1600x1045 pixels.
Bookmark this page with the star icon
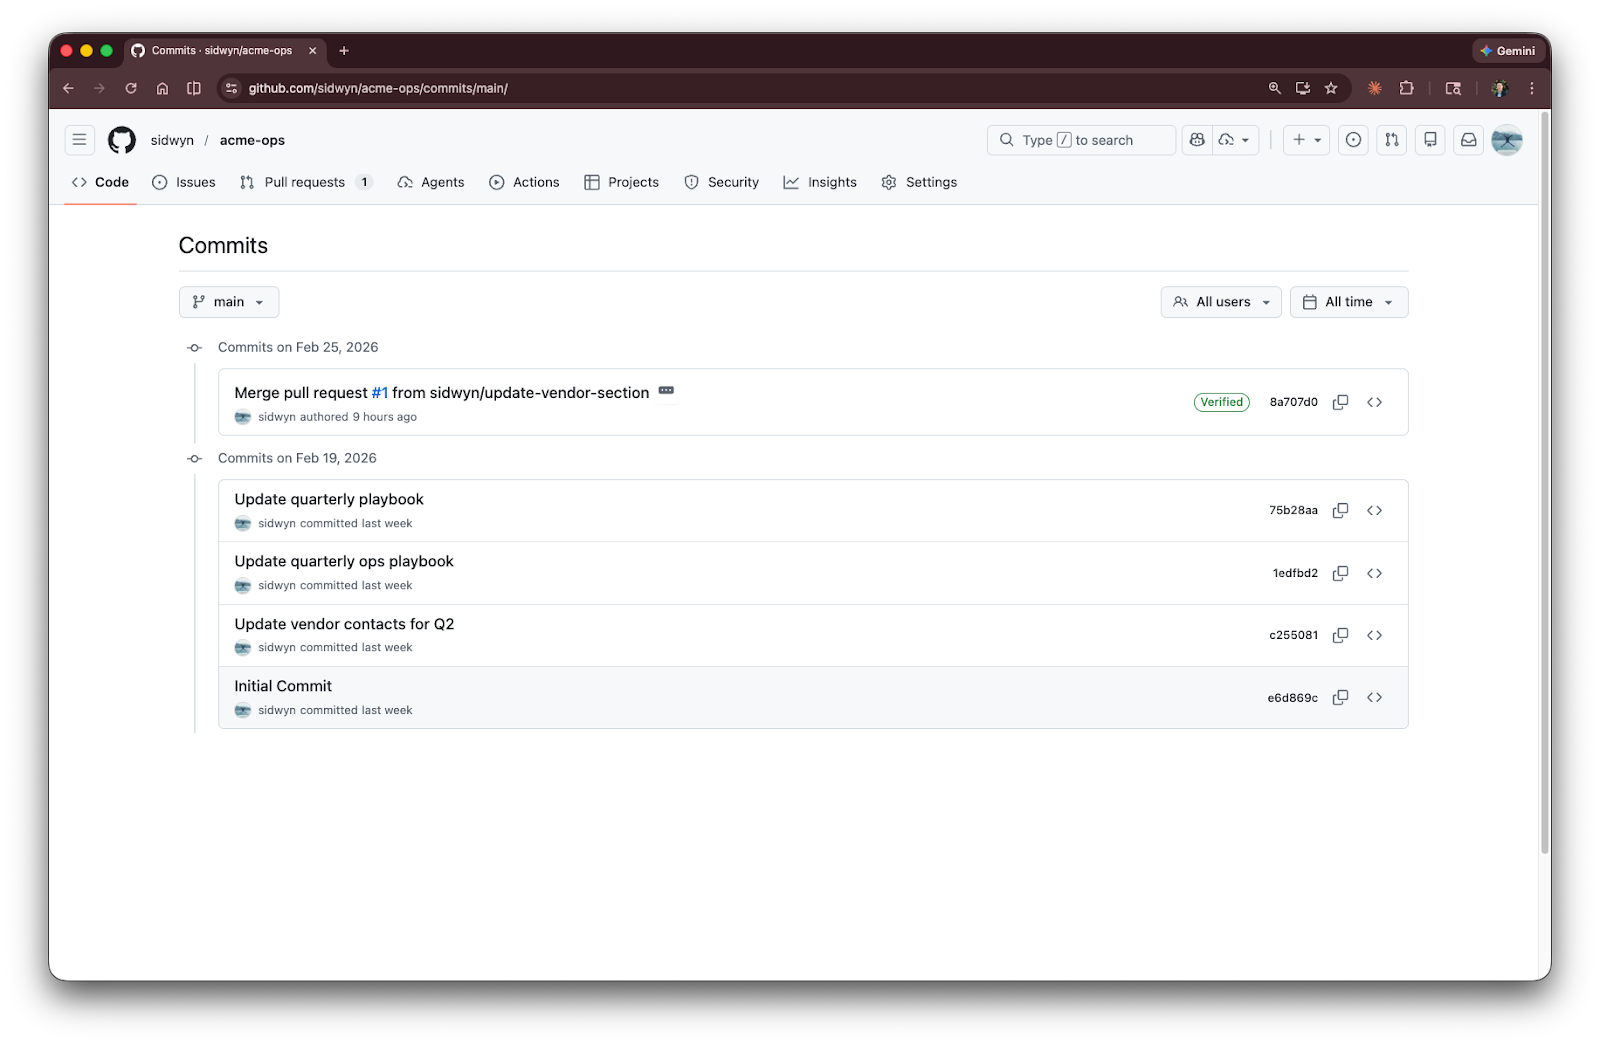(x=1331, y=88)
